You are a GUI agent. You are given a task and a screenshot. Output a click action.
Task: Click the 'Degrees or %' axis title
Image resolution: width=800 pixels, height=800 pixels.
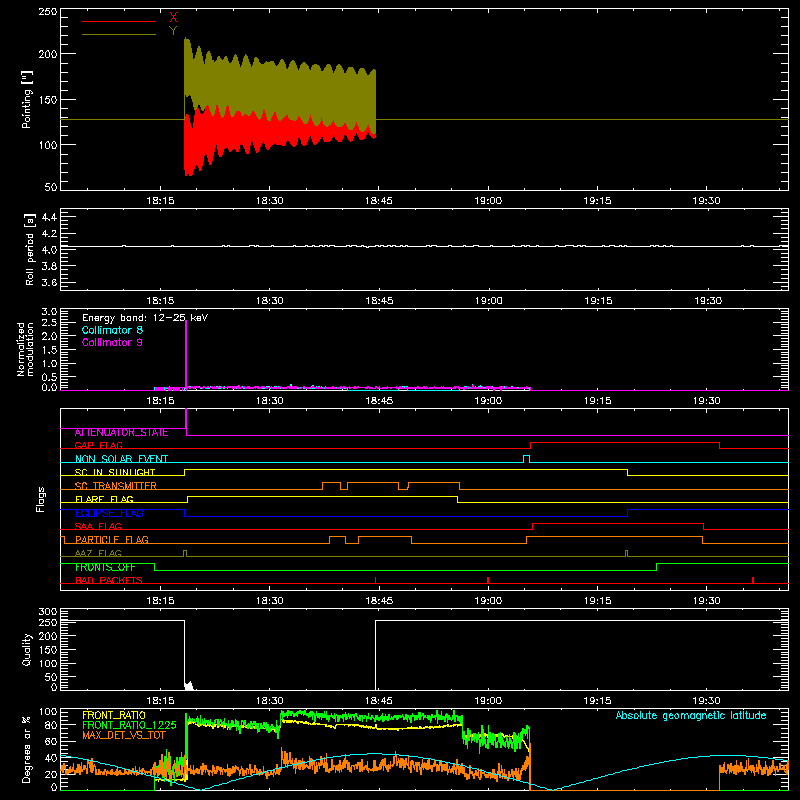[x=27, y=749]
